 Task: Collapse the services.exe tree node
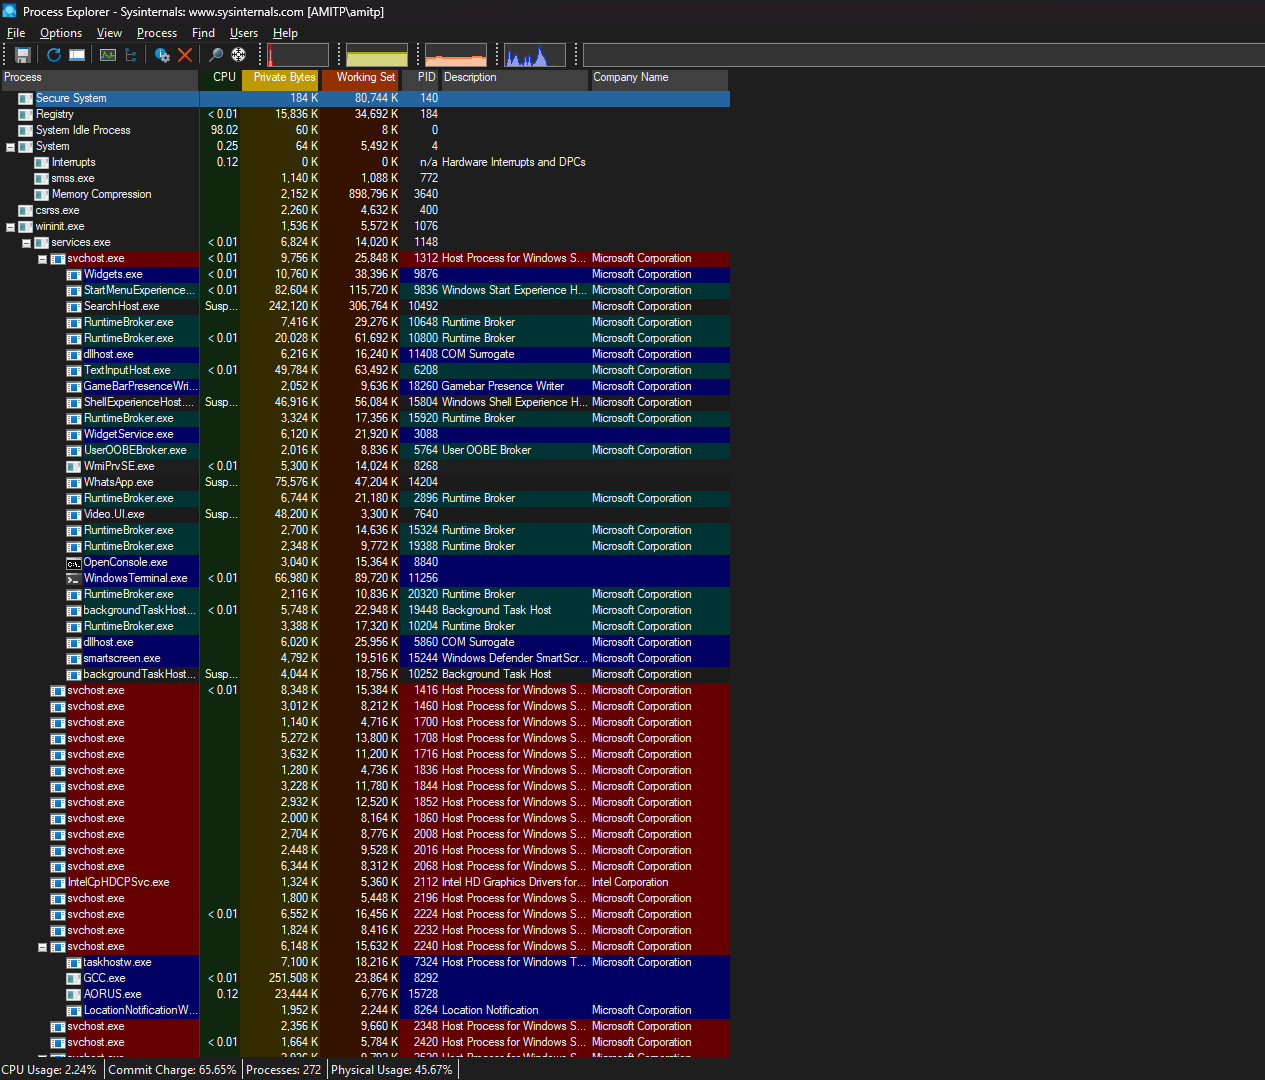tap(27, 243)
